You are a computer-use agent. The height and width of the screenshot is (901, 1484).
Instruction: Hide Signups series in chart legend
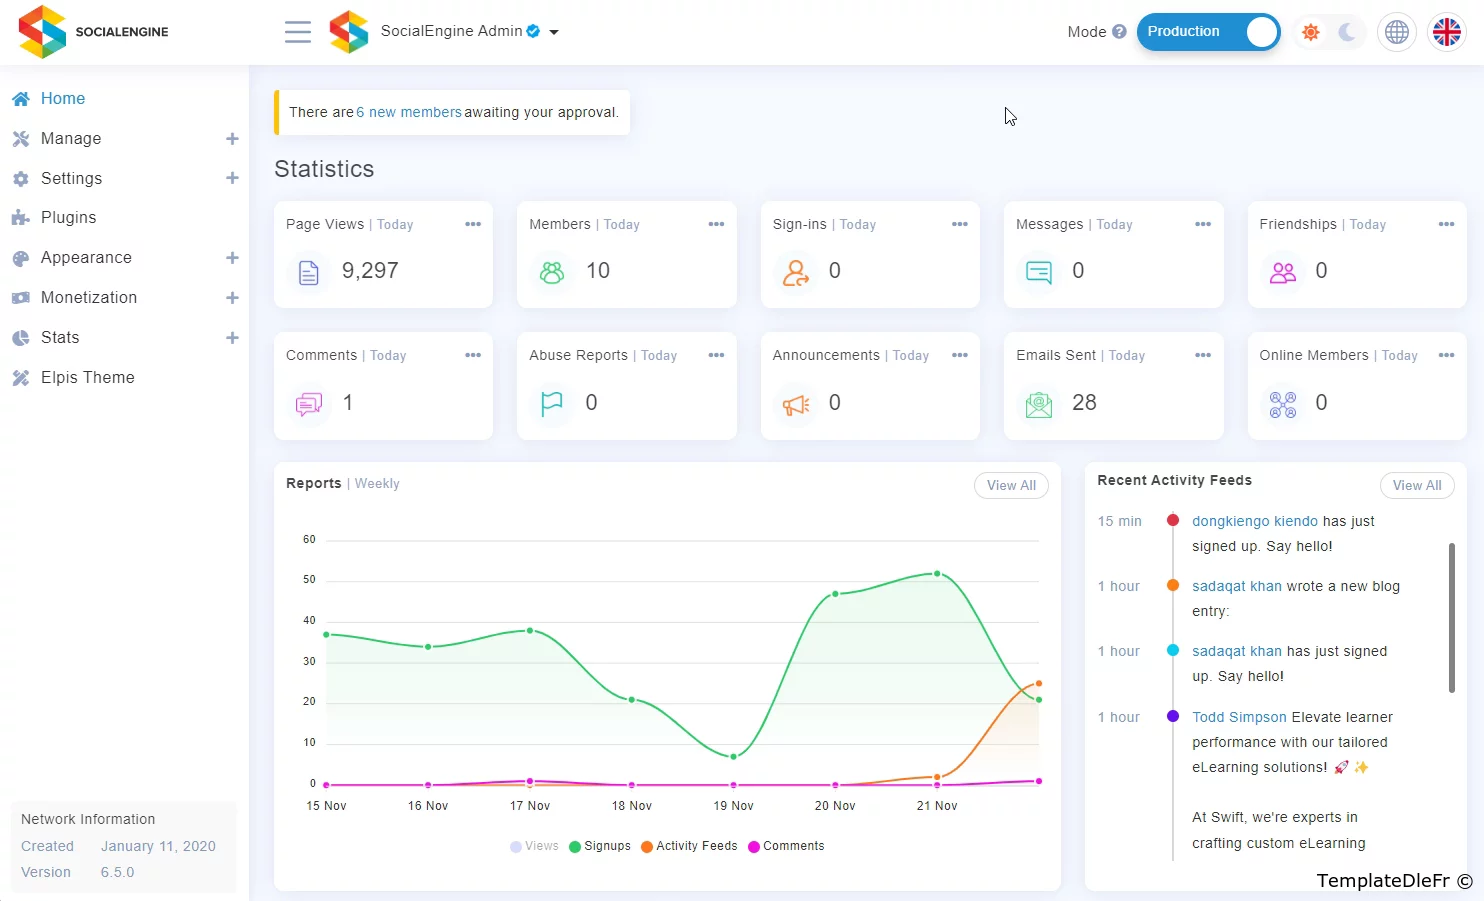[x=599, y=846]
